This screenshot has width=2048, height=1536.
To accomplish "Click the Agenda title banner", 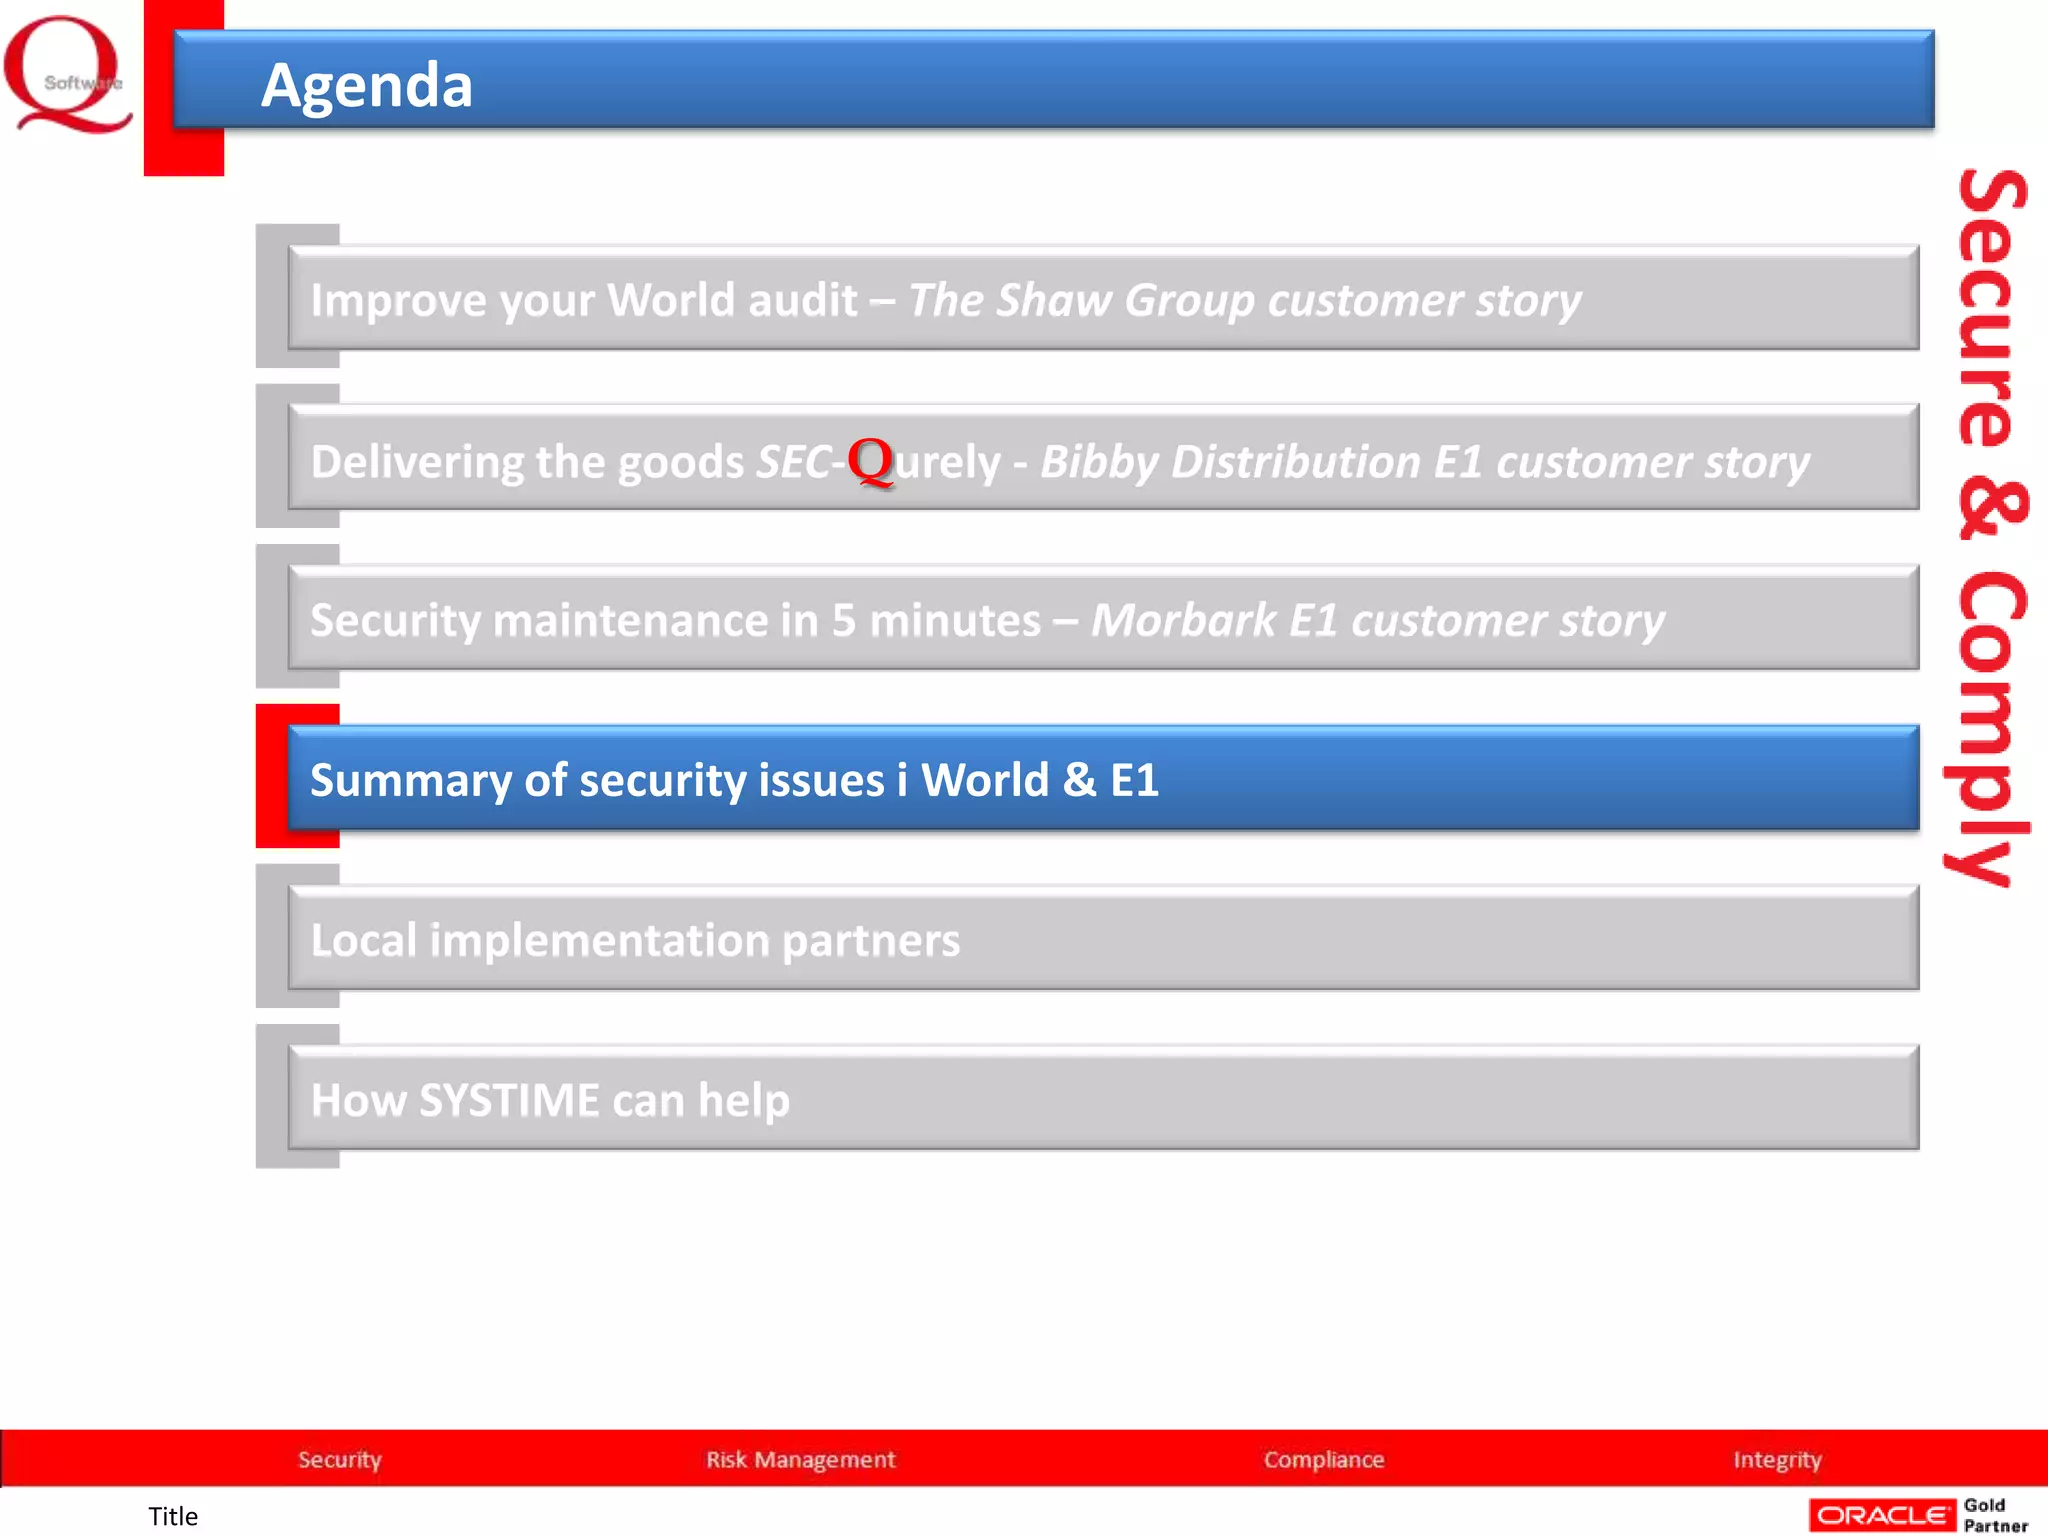I will click(x=1054, y=80).
